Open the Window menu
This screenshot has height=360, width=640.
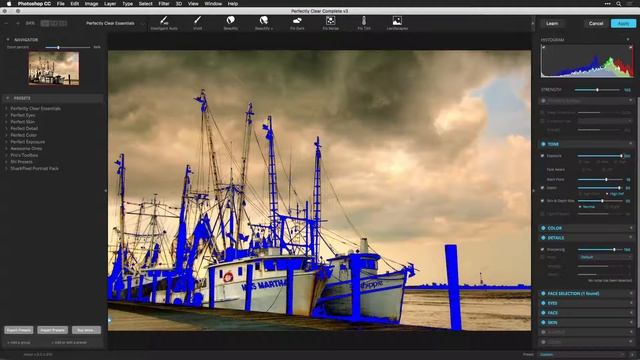213,4
